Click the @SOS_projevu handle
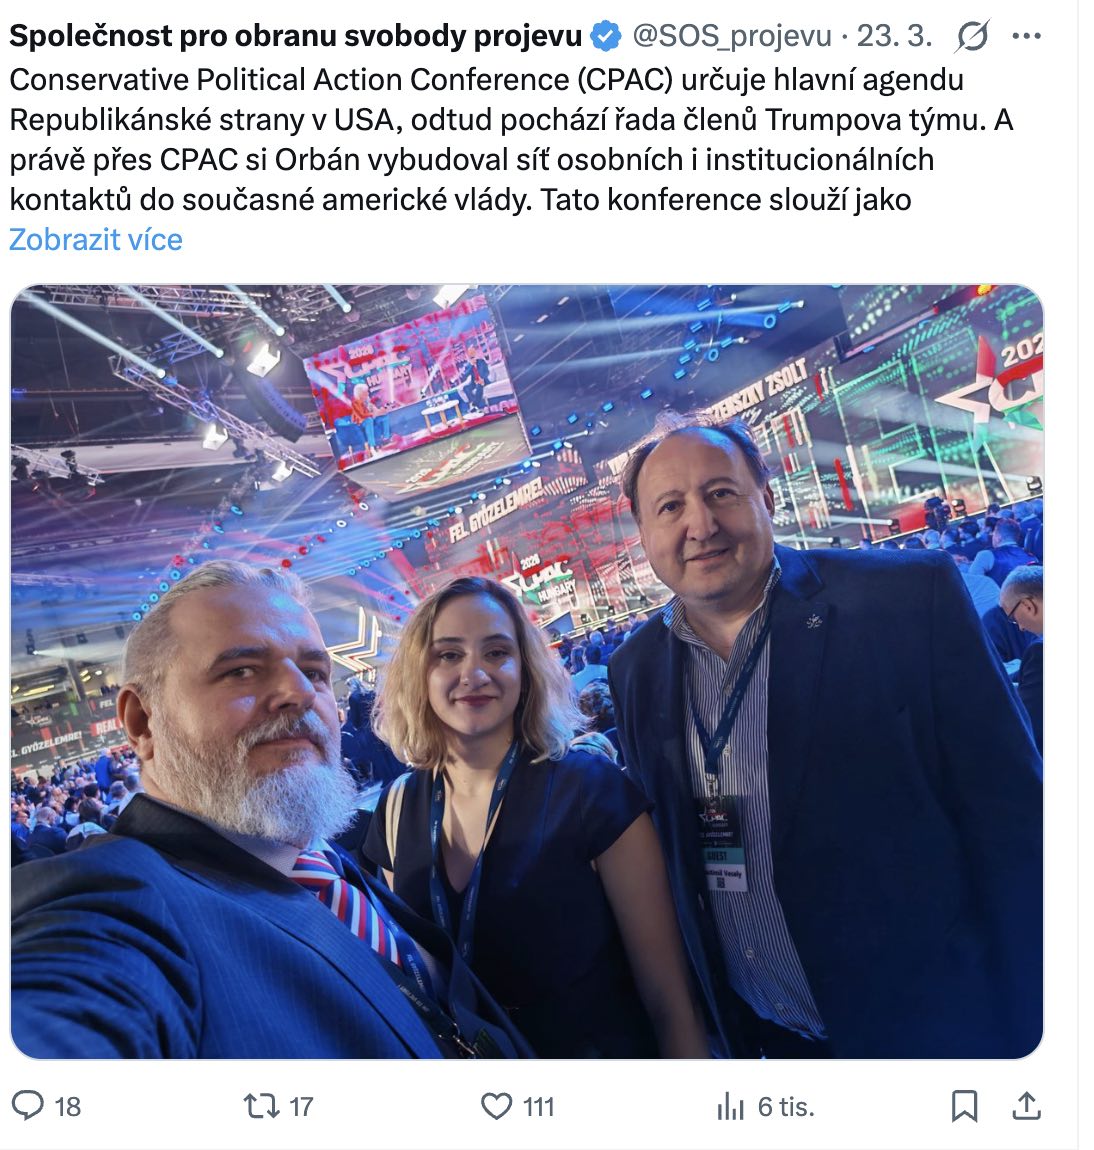Image resolution: width=1094 pixels, height=1150 pixels. tap(732, 37)
